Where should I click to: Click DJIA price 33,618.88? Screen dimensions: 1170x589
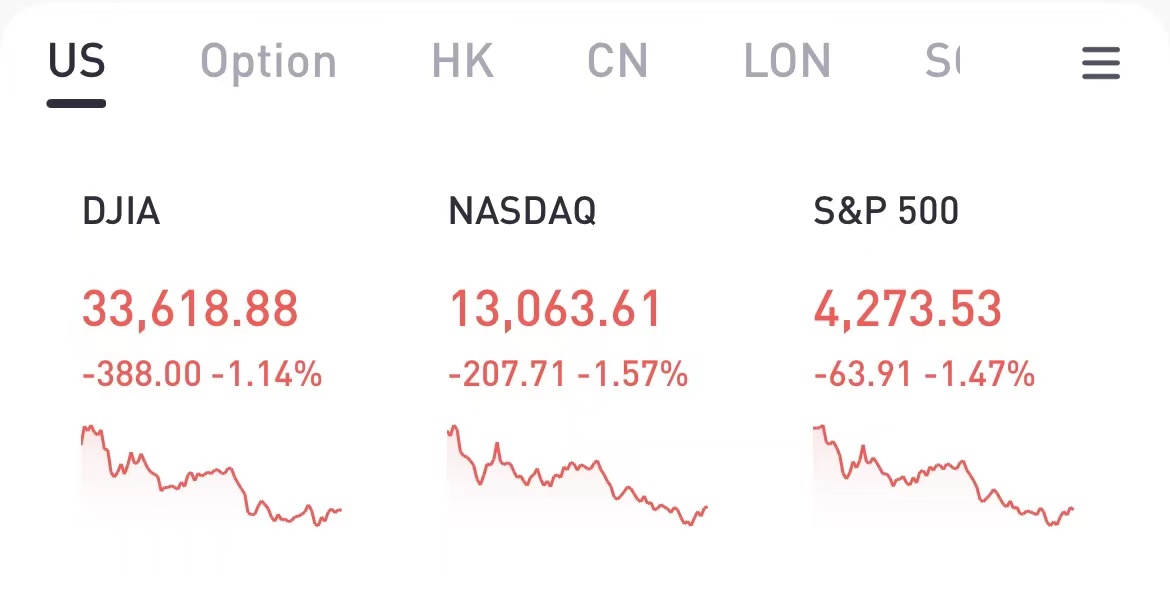(x=190, y=309)
